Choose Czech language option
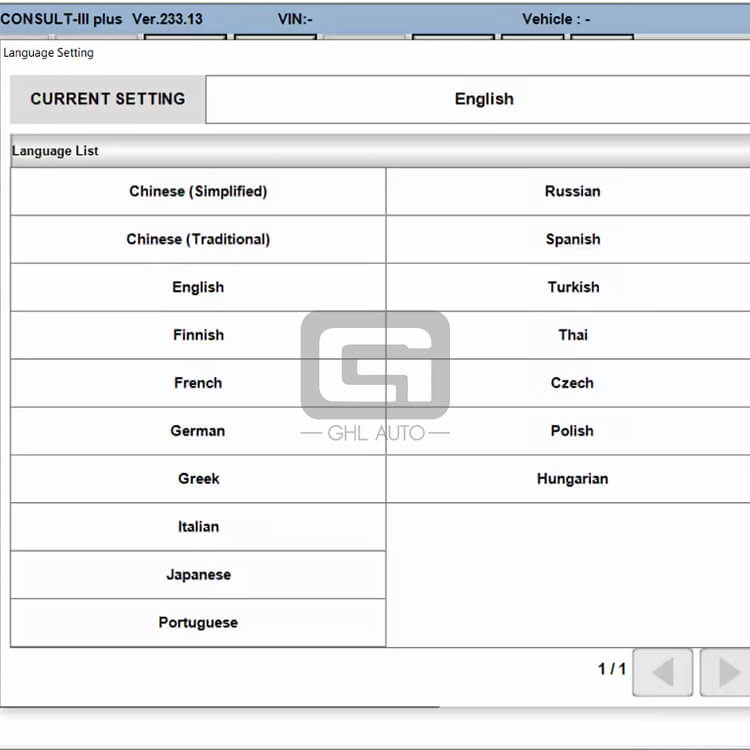Screen dimensions: 750x750 pyautogui.click(x=568, y=383)
